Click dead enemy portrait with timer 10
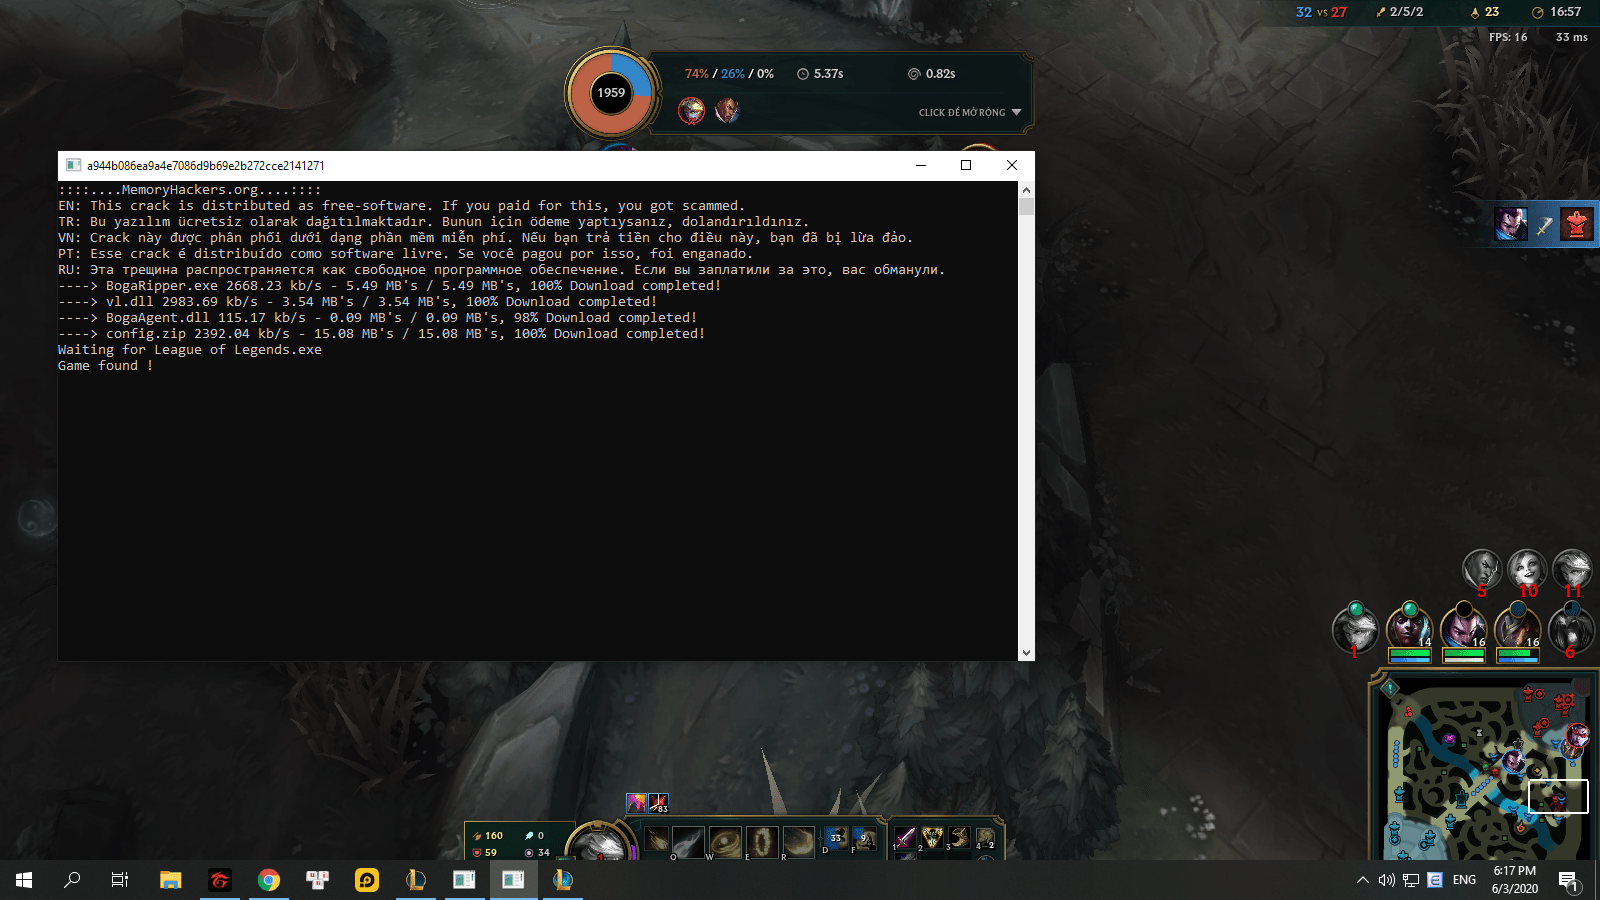The width and height of the screenshot is (1600, 900). coord(1527,569)
